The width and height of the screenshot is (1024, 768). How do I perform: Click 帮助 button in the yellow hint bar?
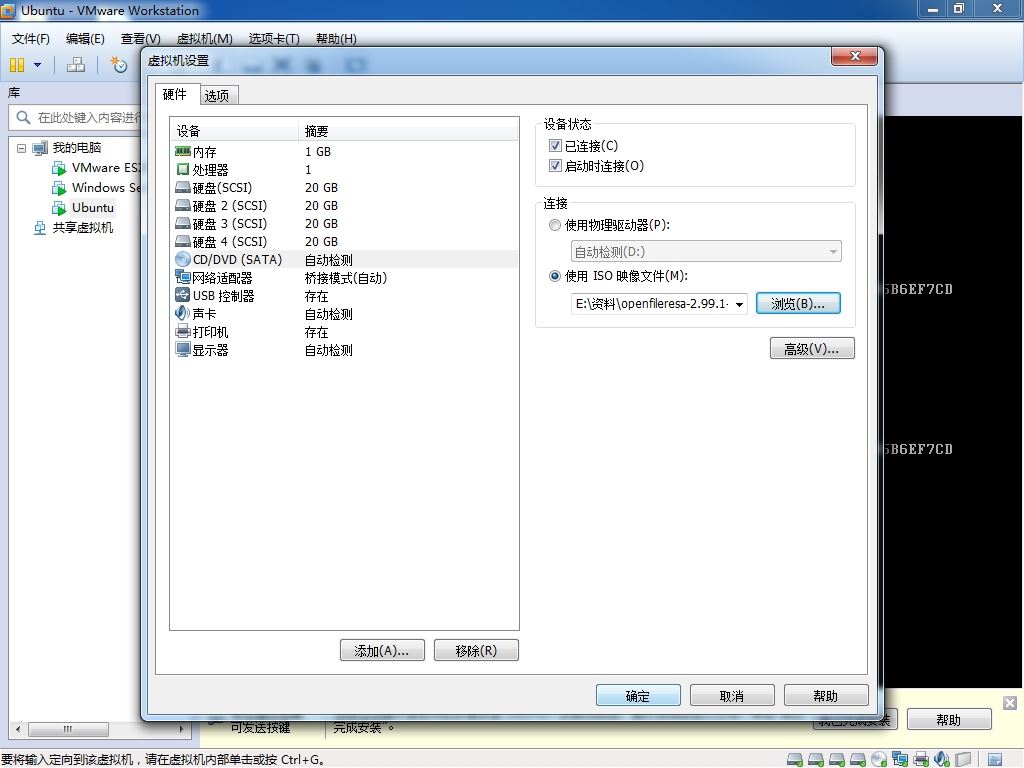click(949, 720)
